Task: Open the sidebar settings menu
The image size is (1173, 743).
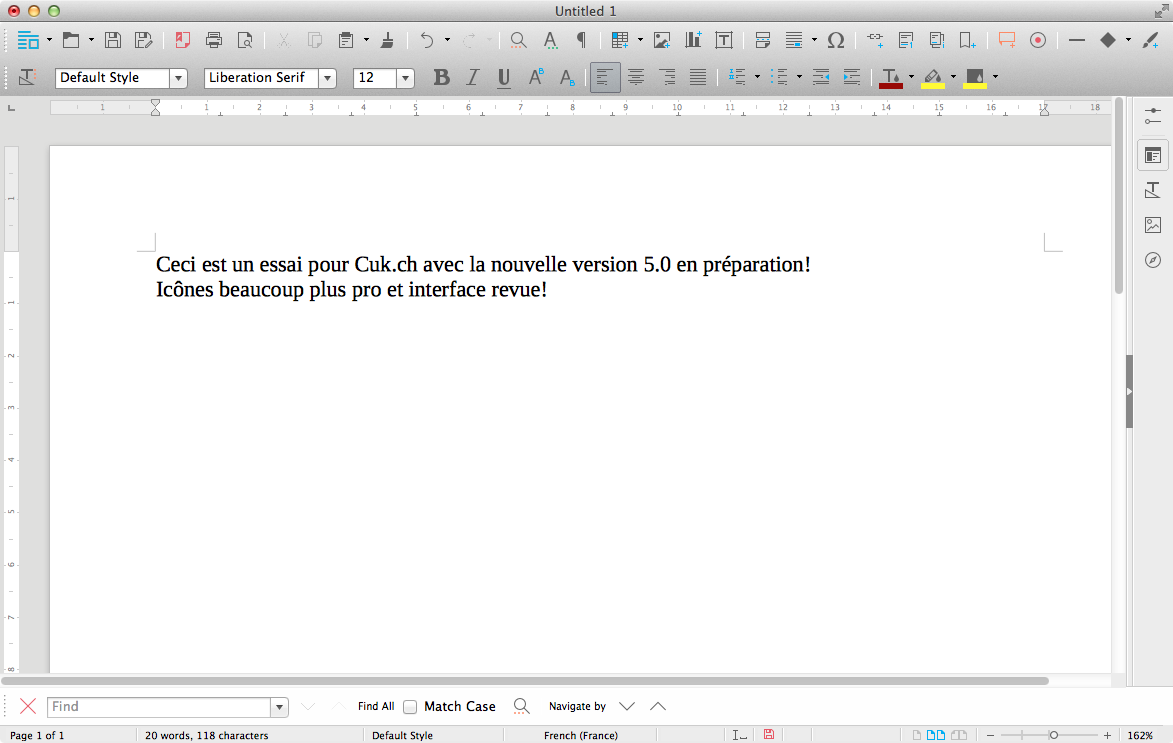Action: [1153, 117]
